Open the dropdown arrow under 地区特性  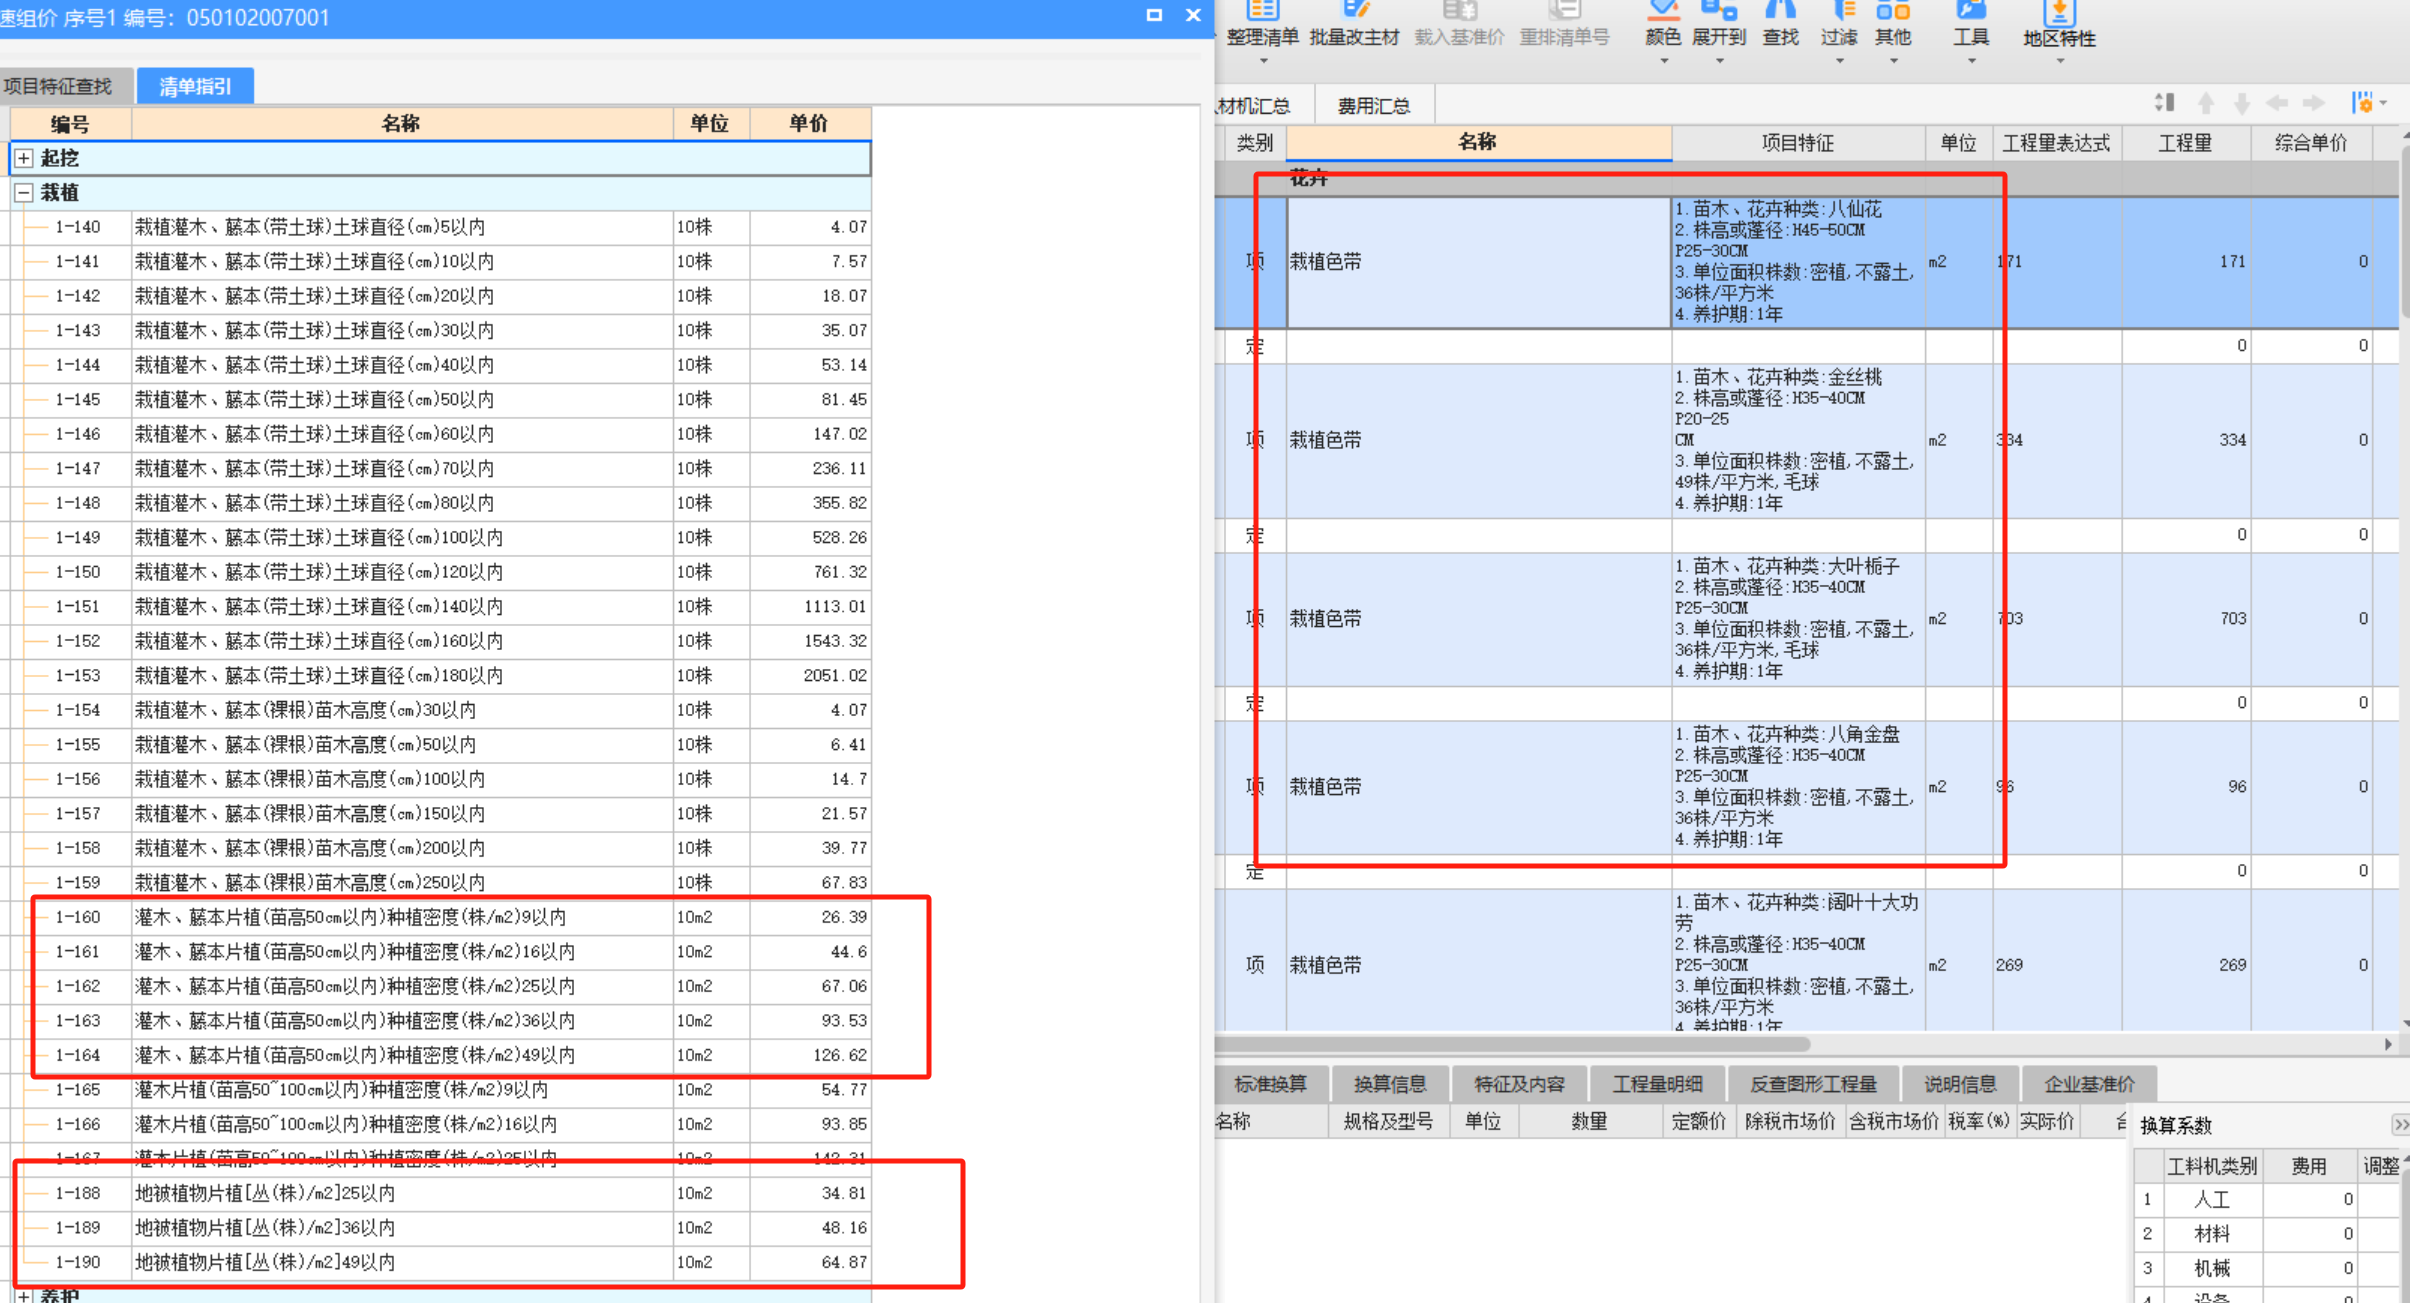coord(2060,61)
